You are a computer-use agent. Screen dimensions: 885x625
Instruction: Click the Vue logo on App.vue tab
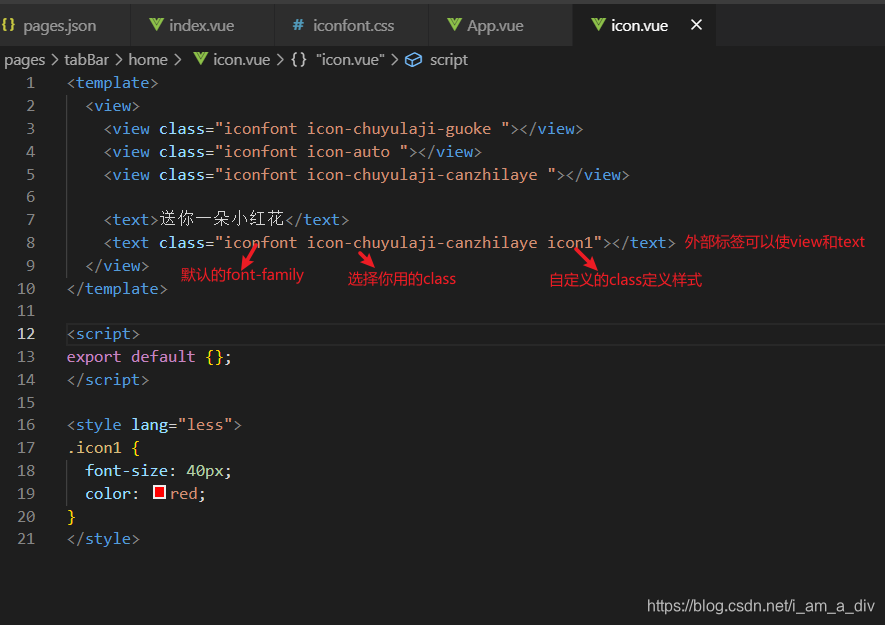(x=454, y=24)
